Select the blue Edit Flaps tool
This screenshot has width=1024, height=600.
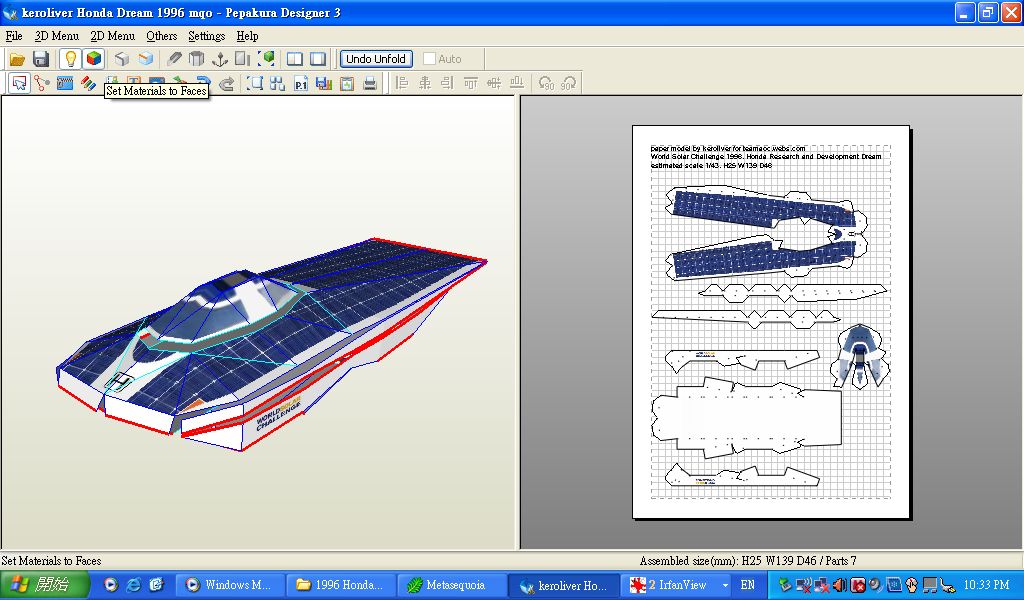[65, 83]
